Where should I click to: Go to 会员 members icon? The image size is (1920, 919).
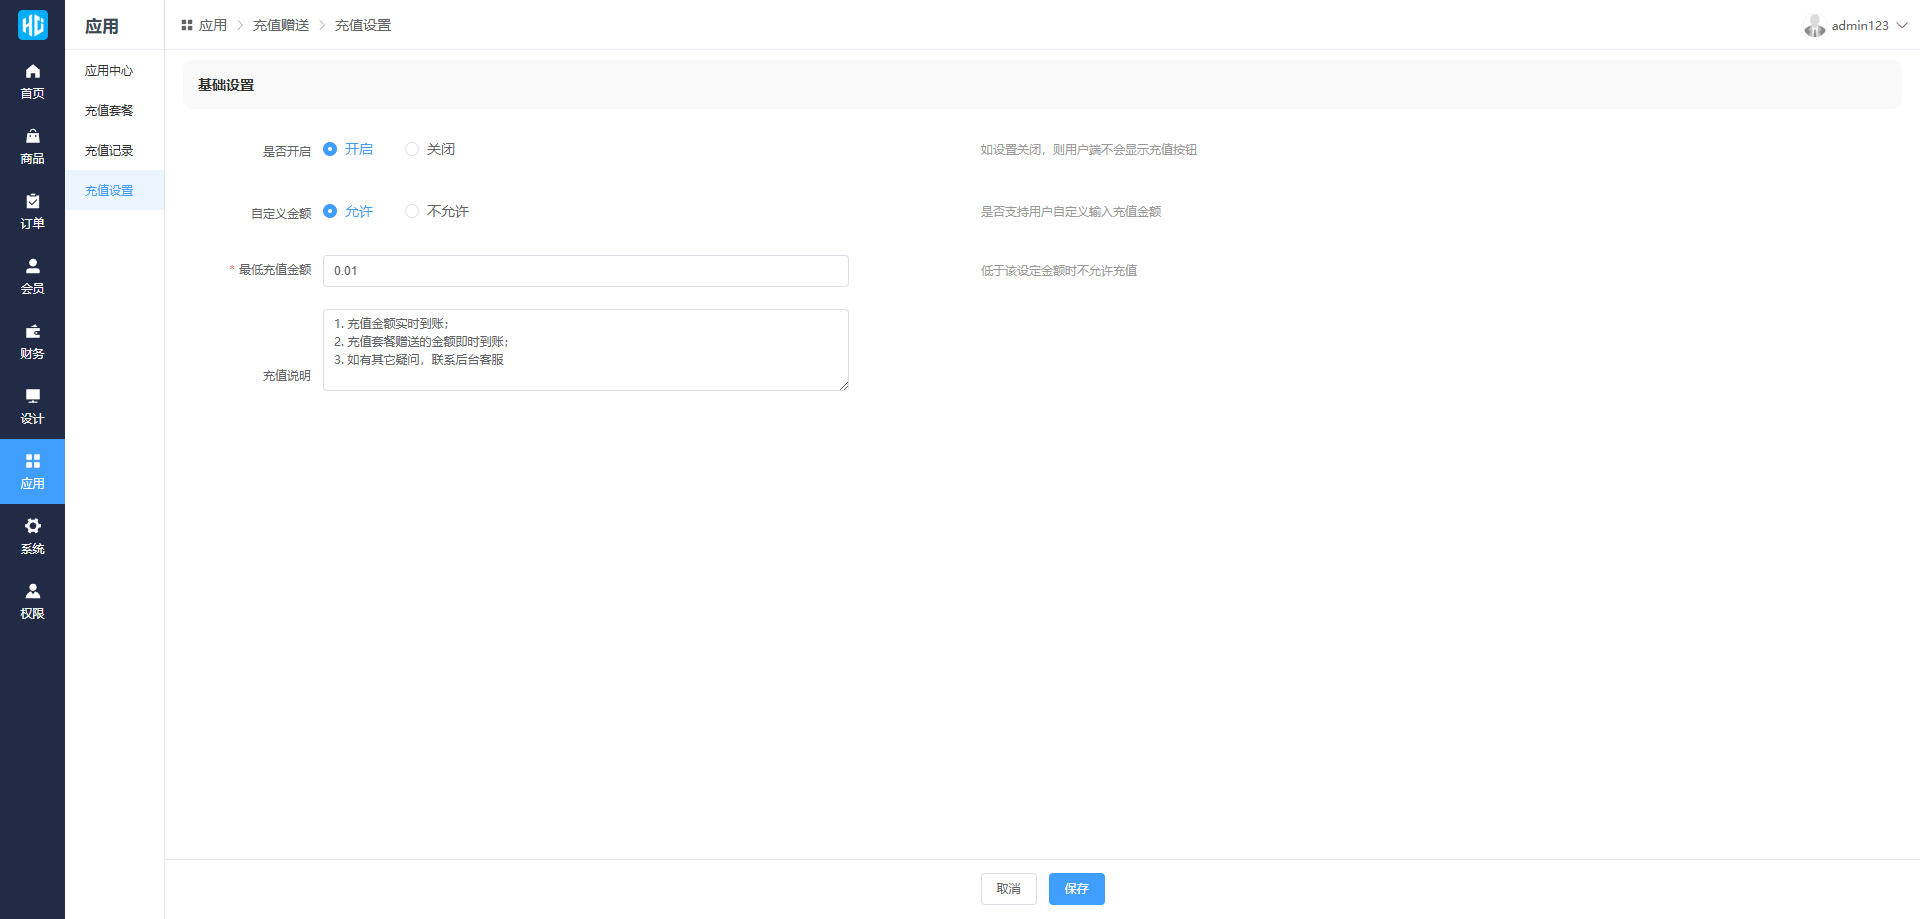pyautogui.click(x=32, y=267)
